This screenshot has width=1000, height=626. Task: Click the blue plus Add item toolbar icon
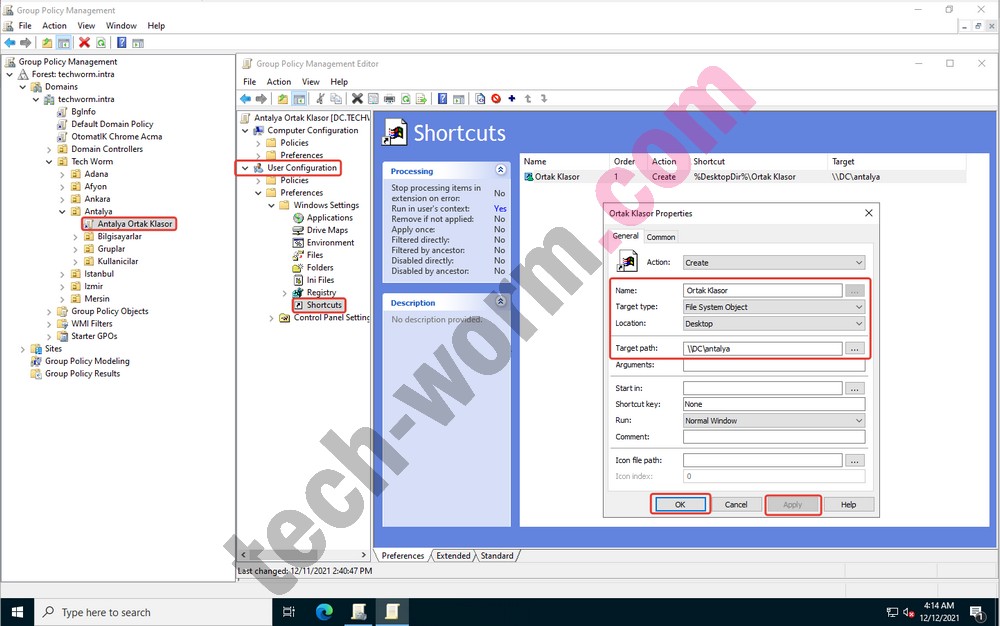(512, 99)
